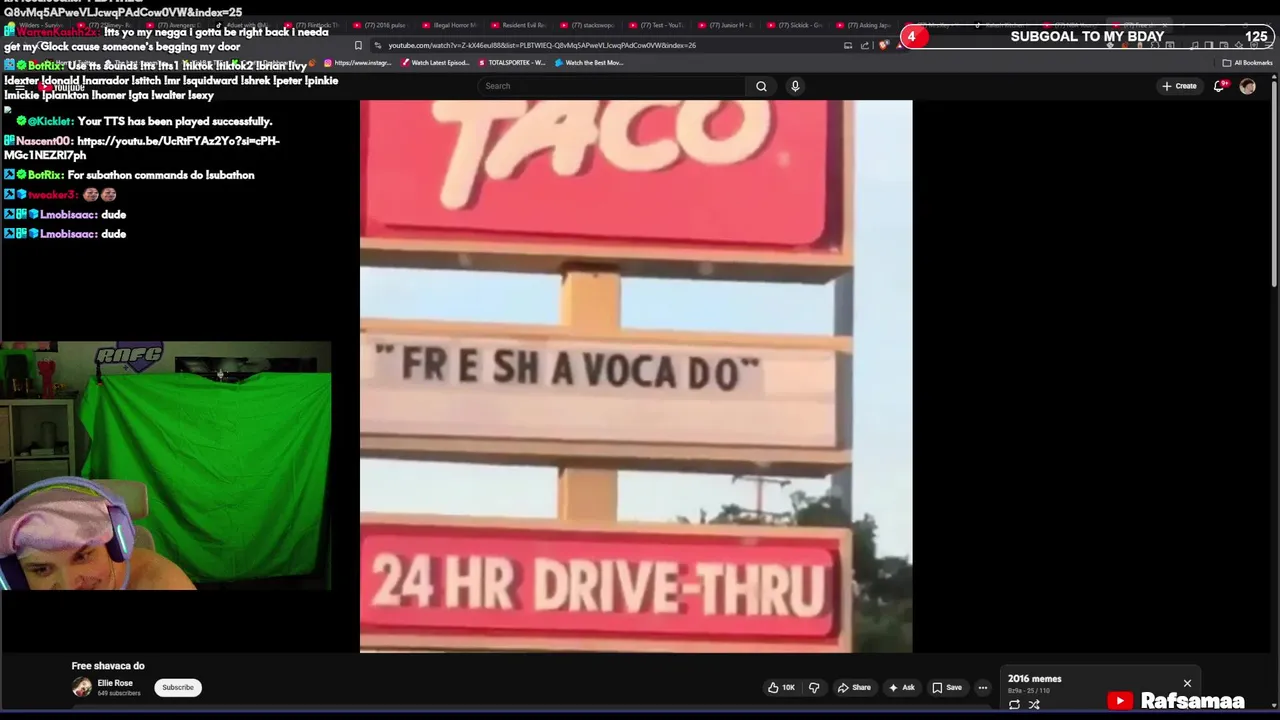Share the current video

pyautogui.click(x=854, y=687)
